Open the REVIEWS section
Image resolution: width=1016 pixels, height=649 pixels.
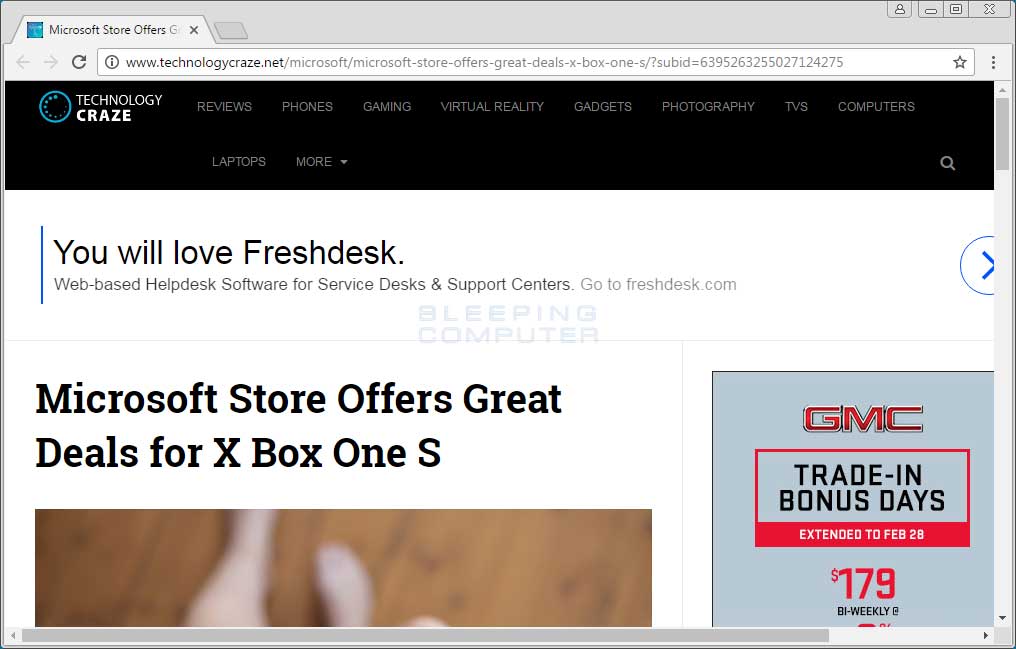(224, 107)
